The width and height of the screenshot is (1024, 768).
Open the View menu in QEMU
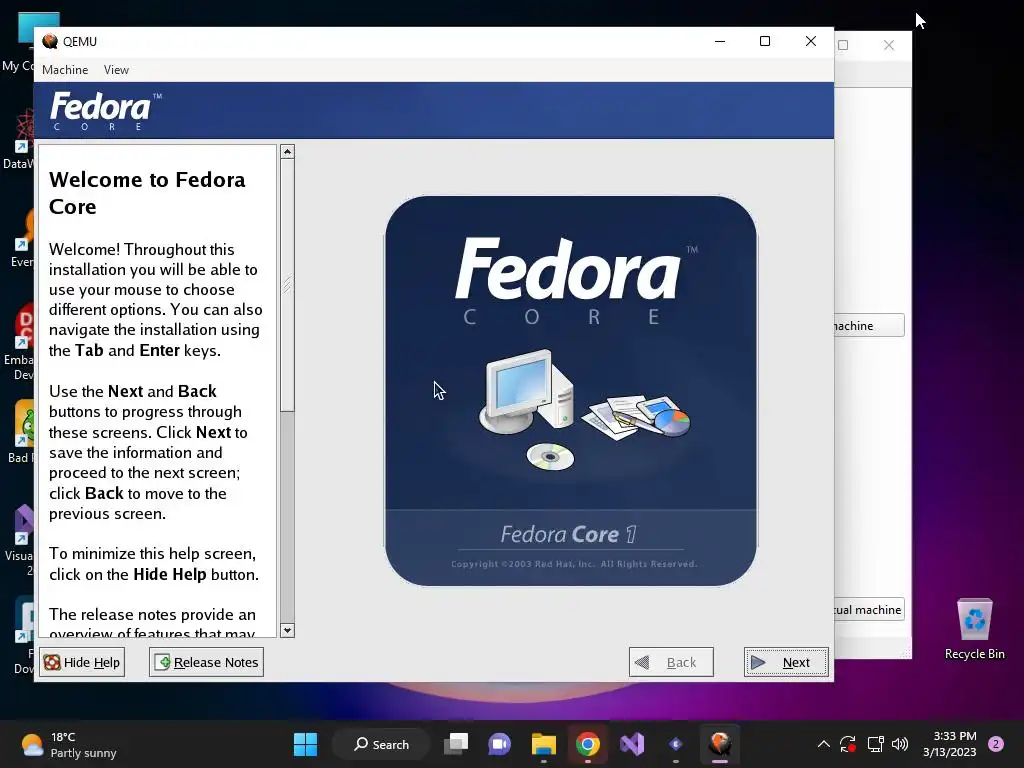click(116, 70)
